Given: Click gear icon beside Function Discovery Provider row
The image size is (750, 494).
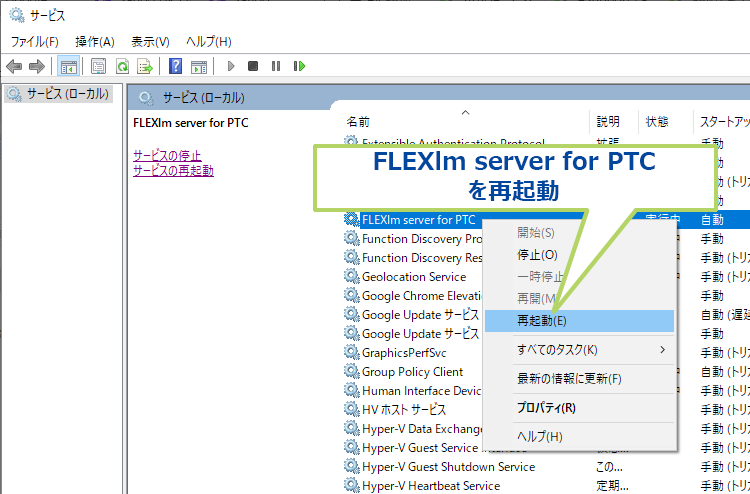Looking at the screenshot, I should 352,239.
